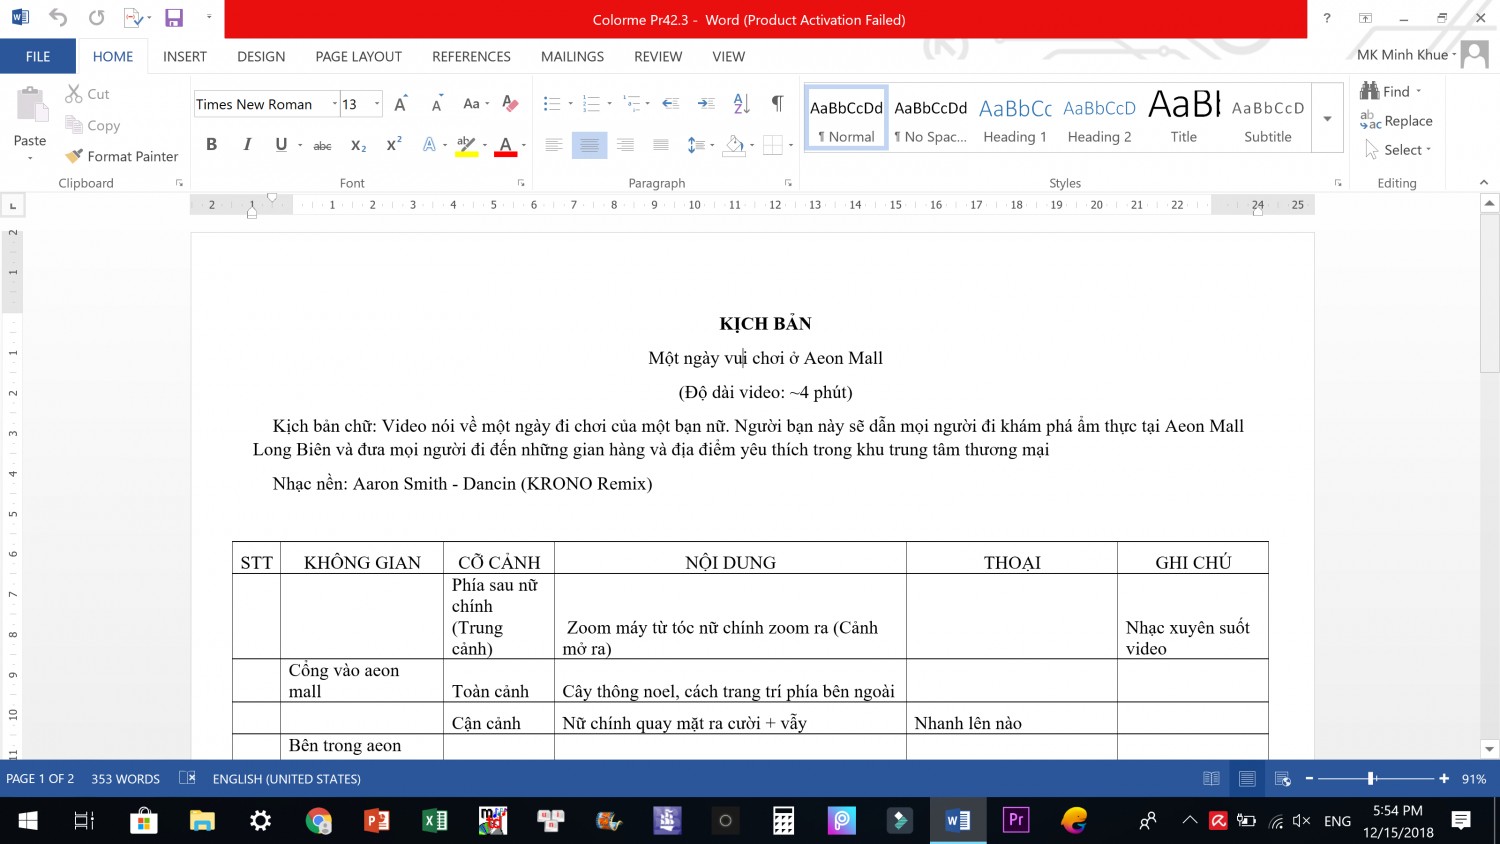
Task: Switch to the REVIEW tab
Action: click(x=658, y=57)
